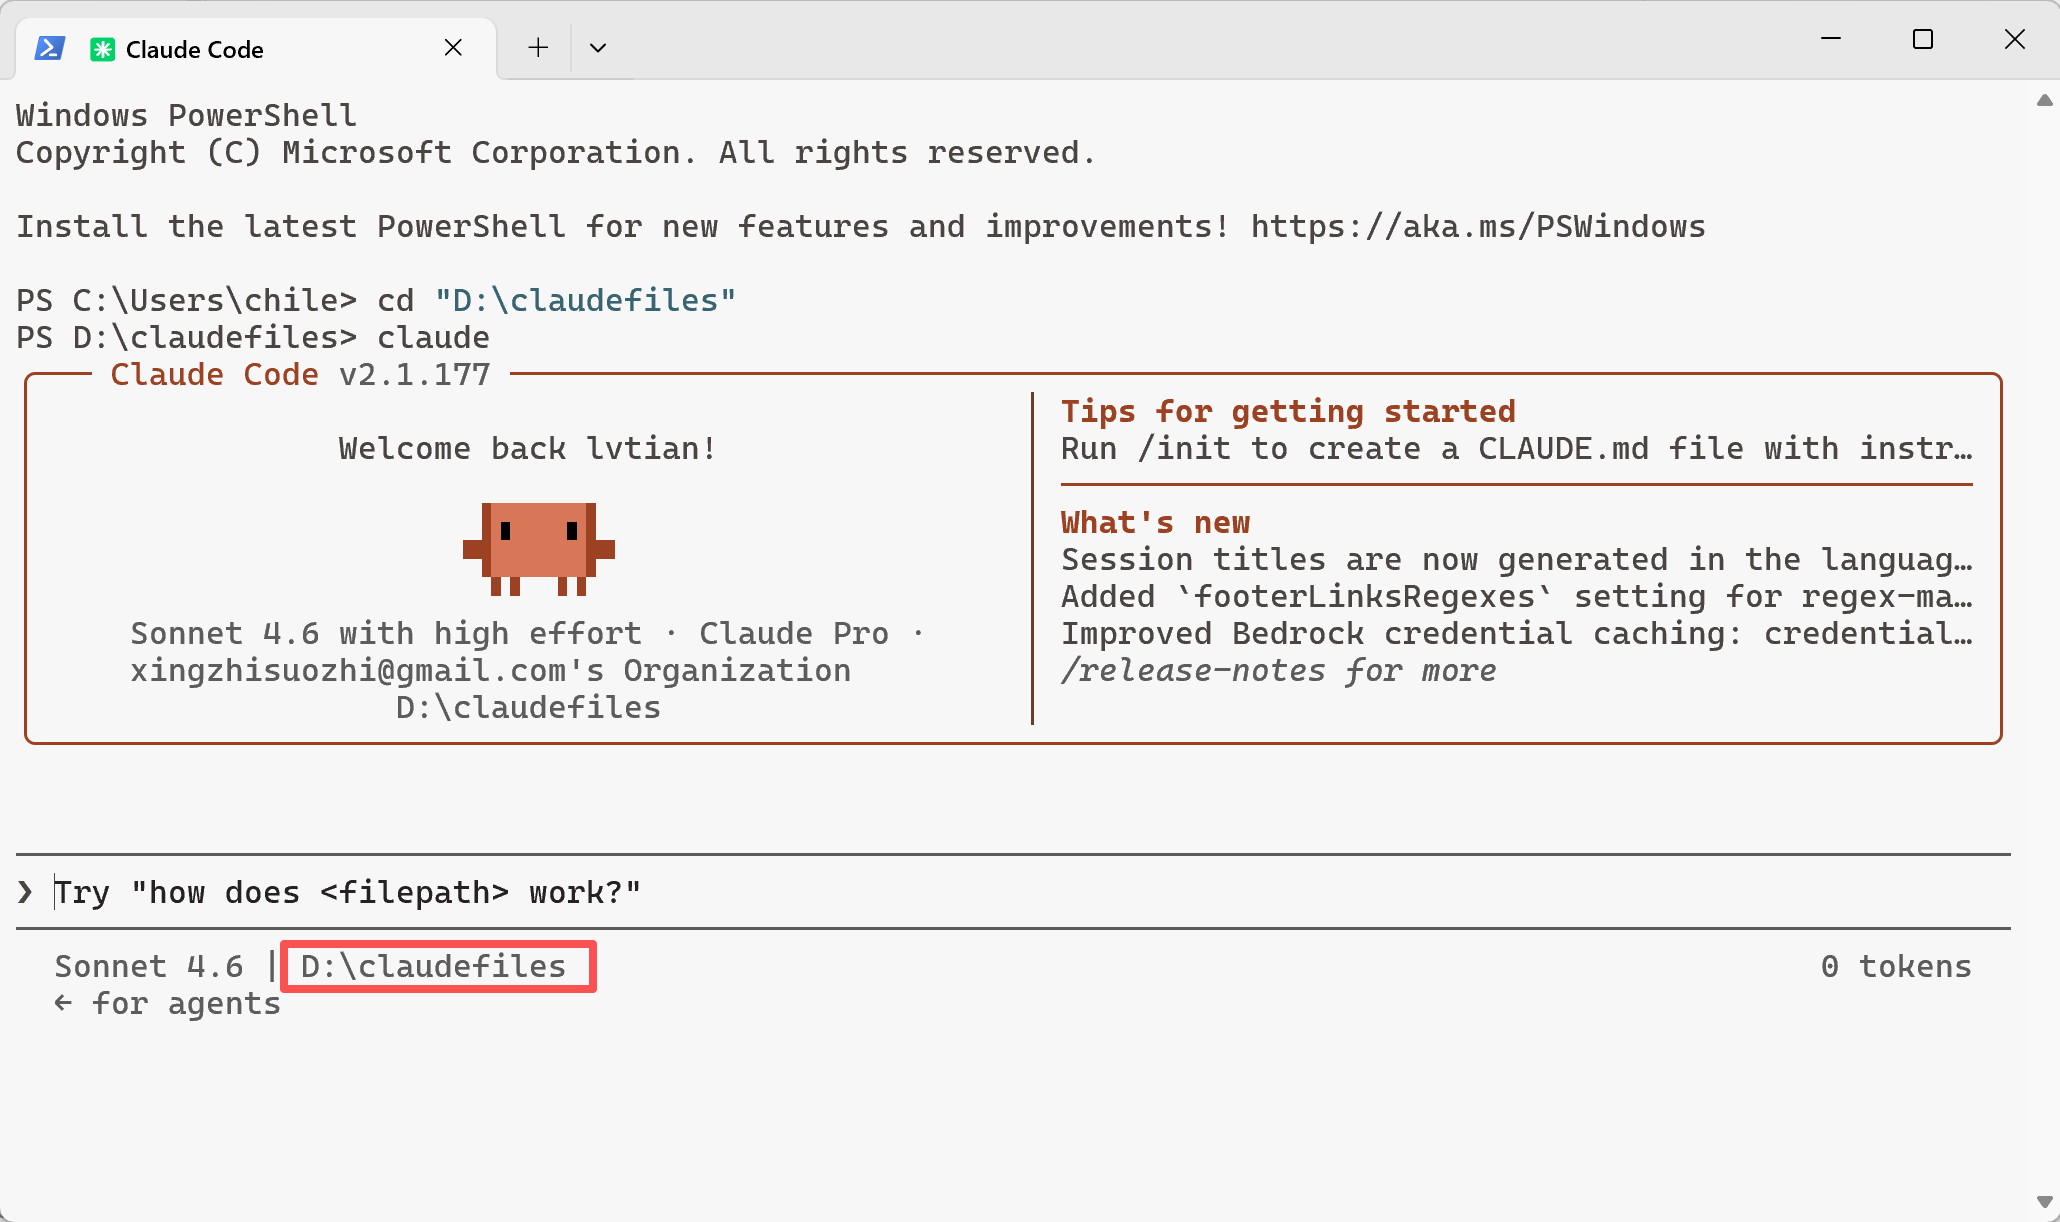Click 'Welcome back lvtian!' text
Viewport: 2060px width, 1222px height.
(527, 448)
